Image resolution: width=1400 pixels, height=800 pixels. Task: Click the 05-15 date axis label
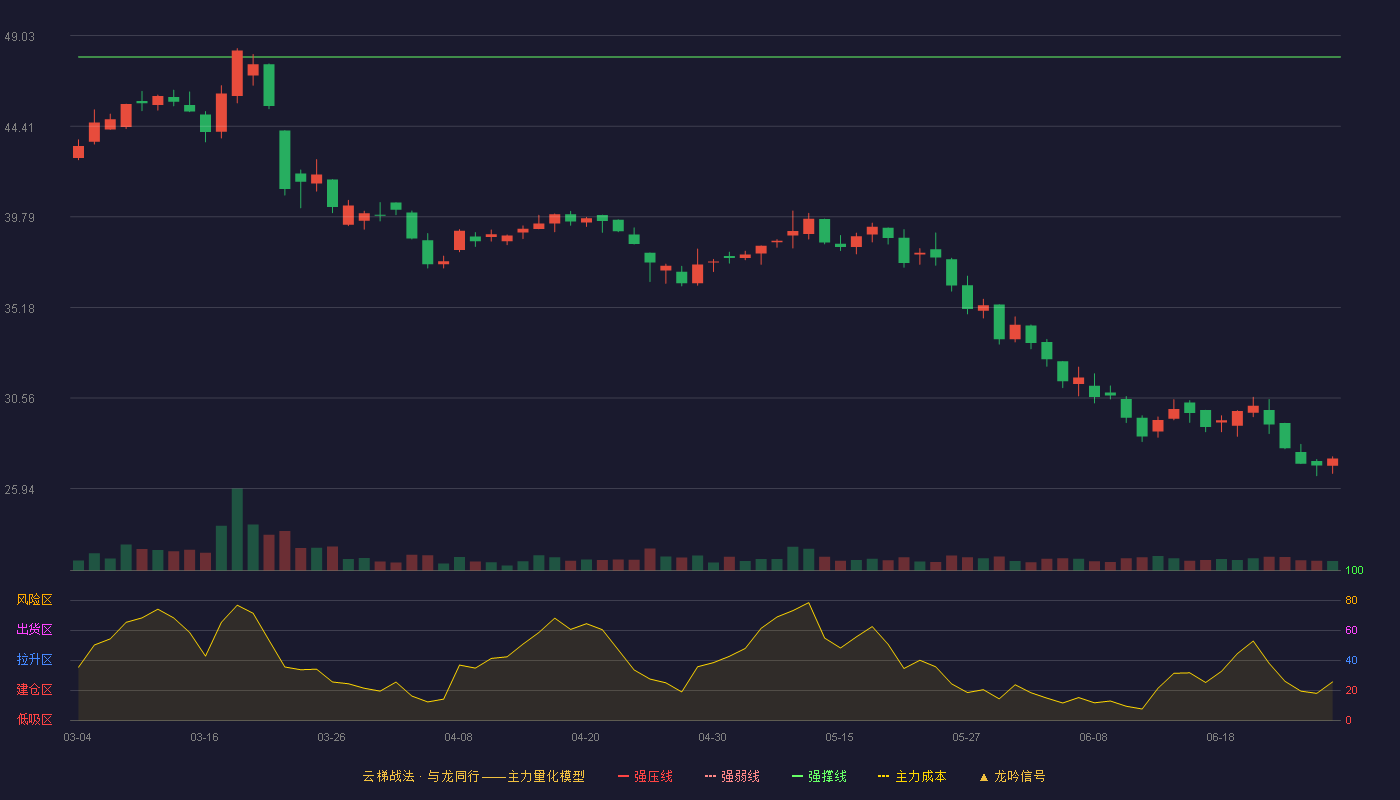(x=839, y=737)
